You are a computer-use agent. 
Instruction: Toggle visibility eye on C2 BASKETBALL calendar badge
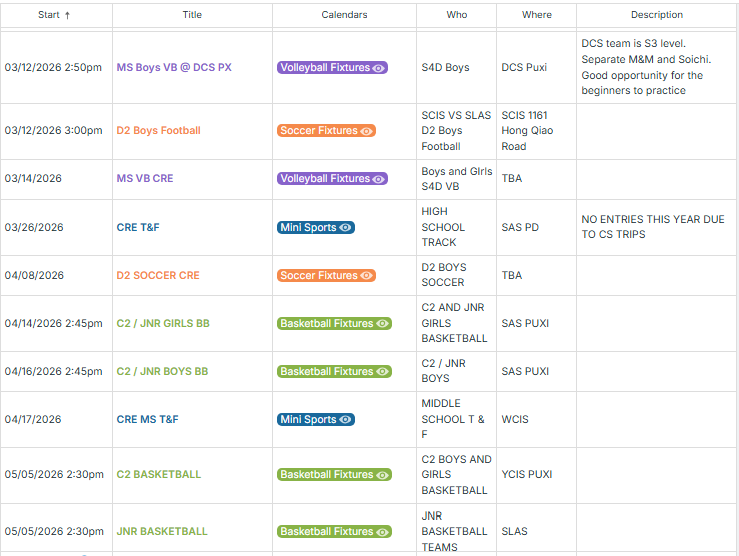[x=382, y=475]
